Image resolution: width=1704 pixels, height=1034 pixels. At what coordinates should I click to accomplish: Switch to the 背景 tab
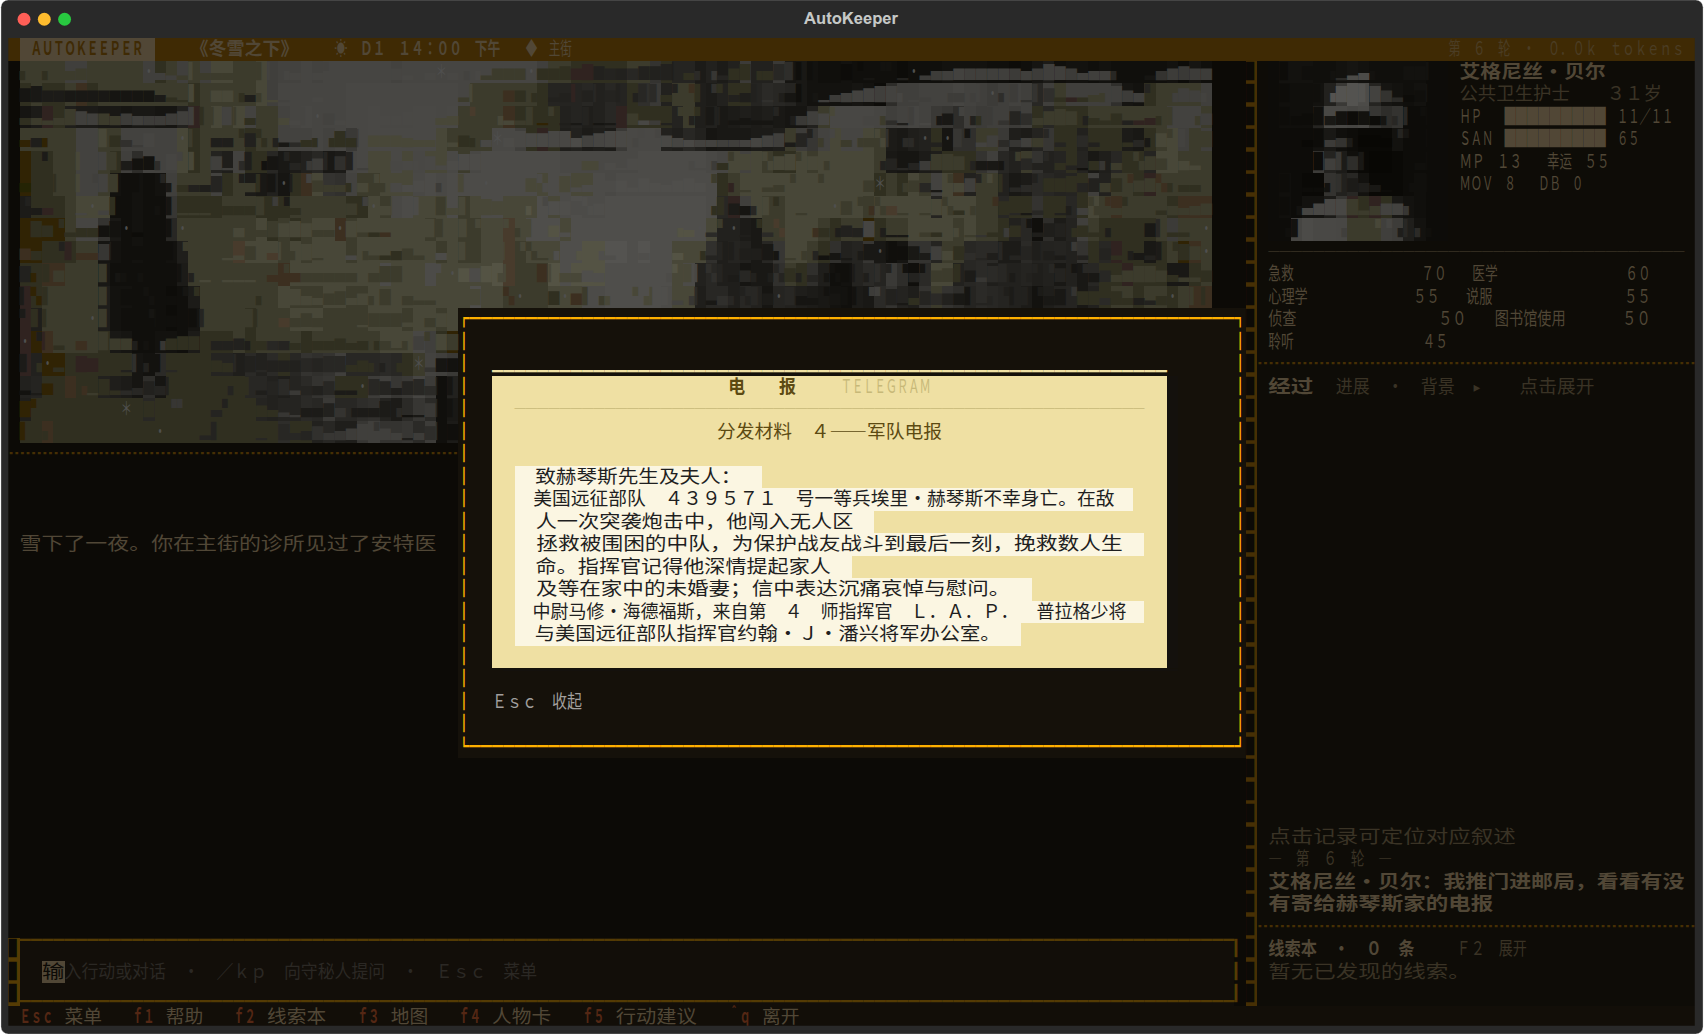point(1437,386)
